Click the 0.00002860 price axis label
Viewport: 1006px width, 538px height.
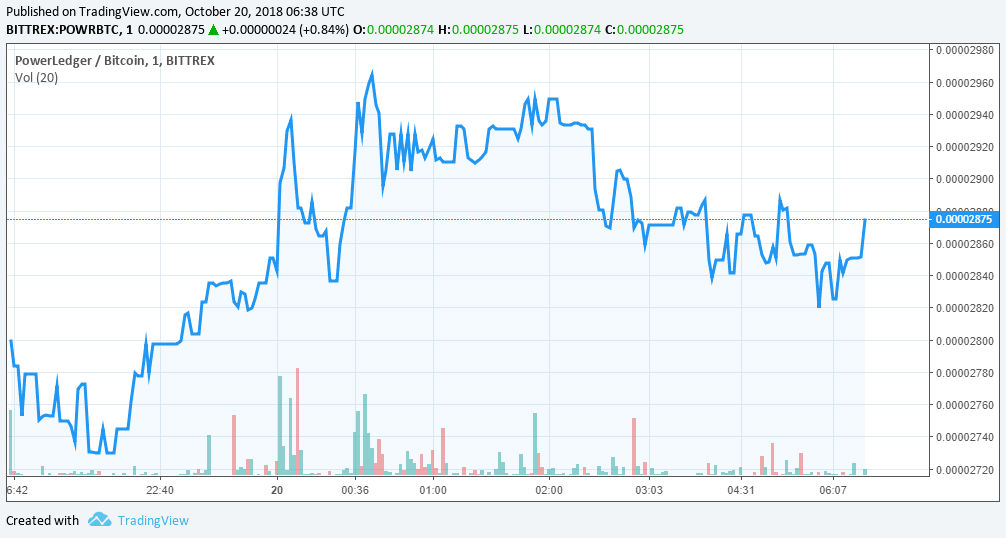point(964,244)
